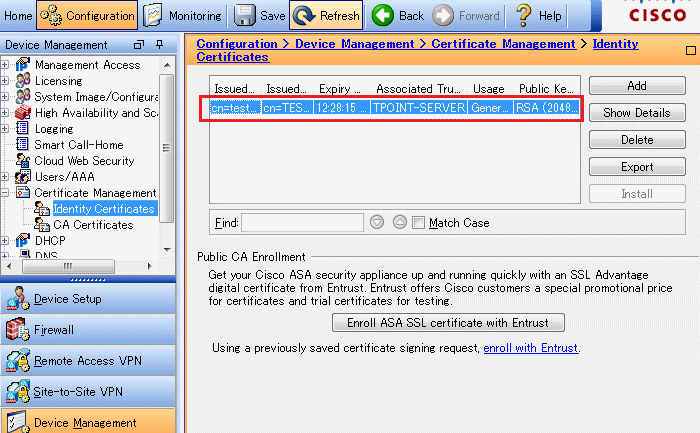Screen dimensions: 700x433
Task: Select TPOINT-SERVER certificate row cell
Action: point(419,108)
